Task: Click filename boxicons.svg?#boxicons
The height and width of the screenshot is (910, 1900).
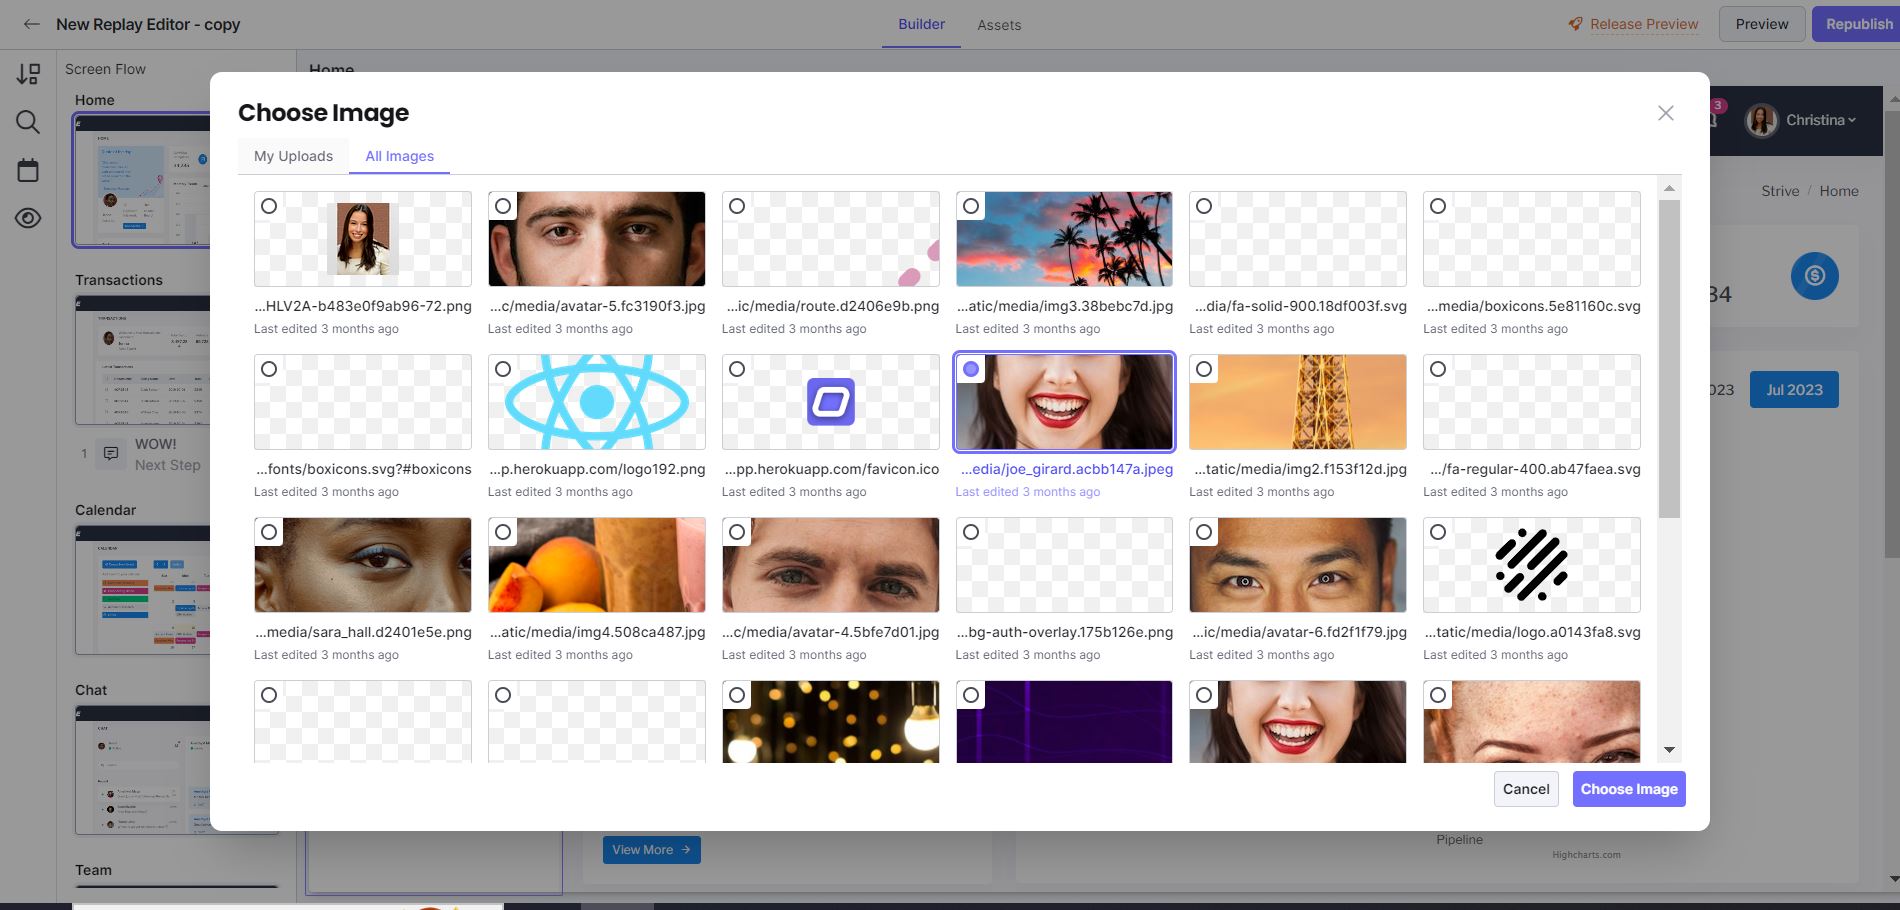Action: point(364,469)
